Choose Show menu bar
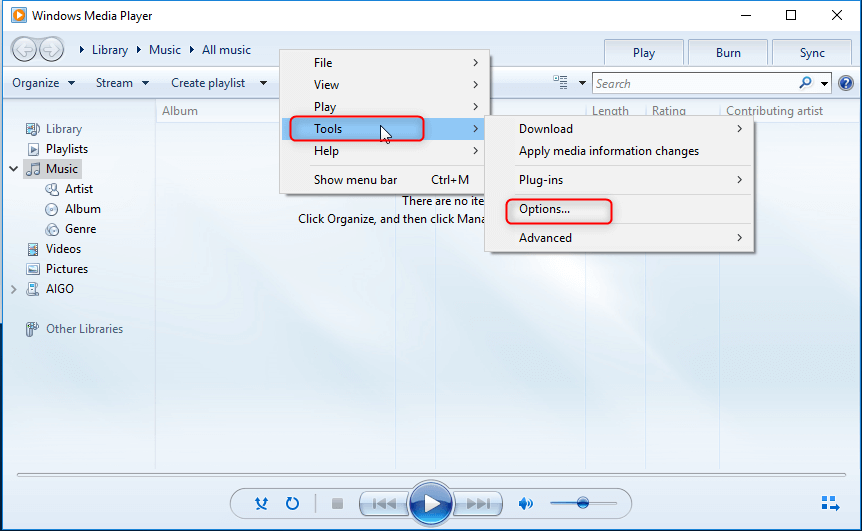The image size is (862, 531). tap(383, 180)
